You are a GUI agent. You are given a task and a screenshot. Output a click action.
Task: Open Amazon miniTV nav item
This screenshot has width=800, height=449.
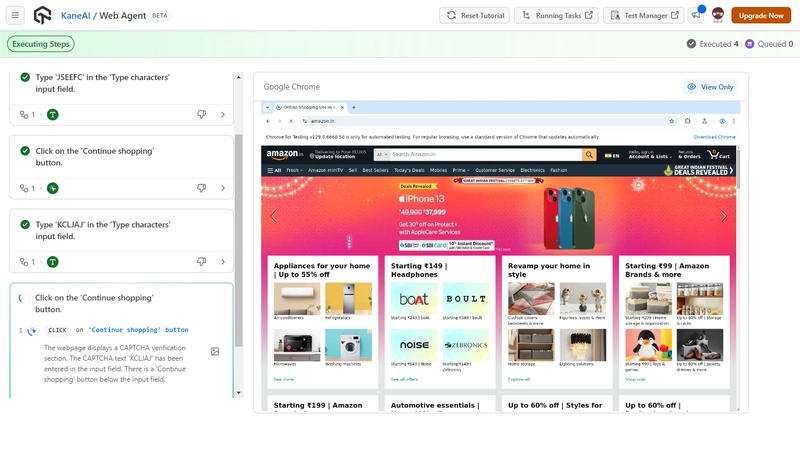[x=326, y=170]
